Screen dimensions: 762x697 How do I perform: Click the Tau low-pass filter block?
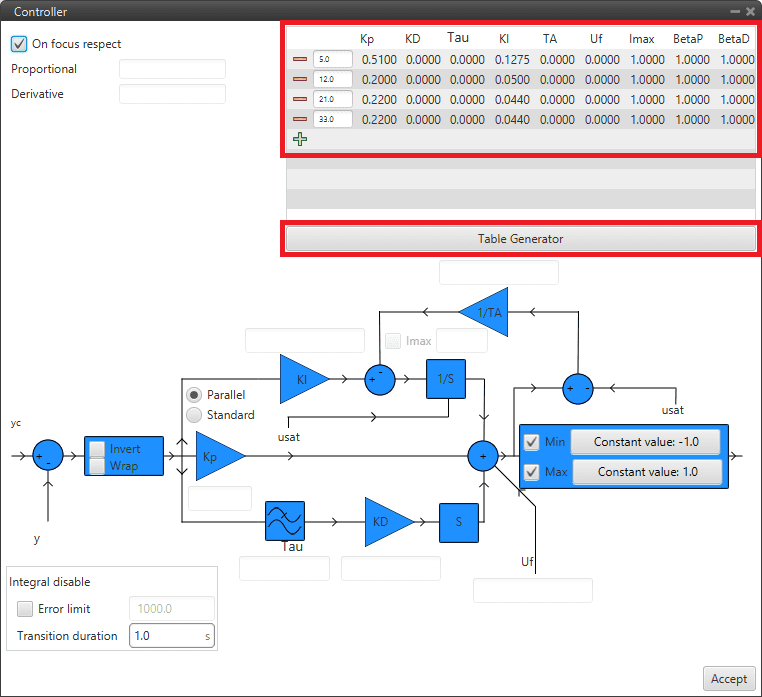pos(284,522)
